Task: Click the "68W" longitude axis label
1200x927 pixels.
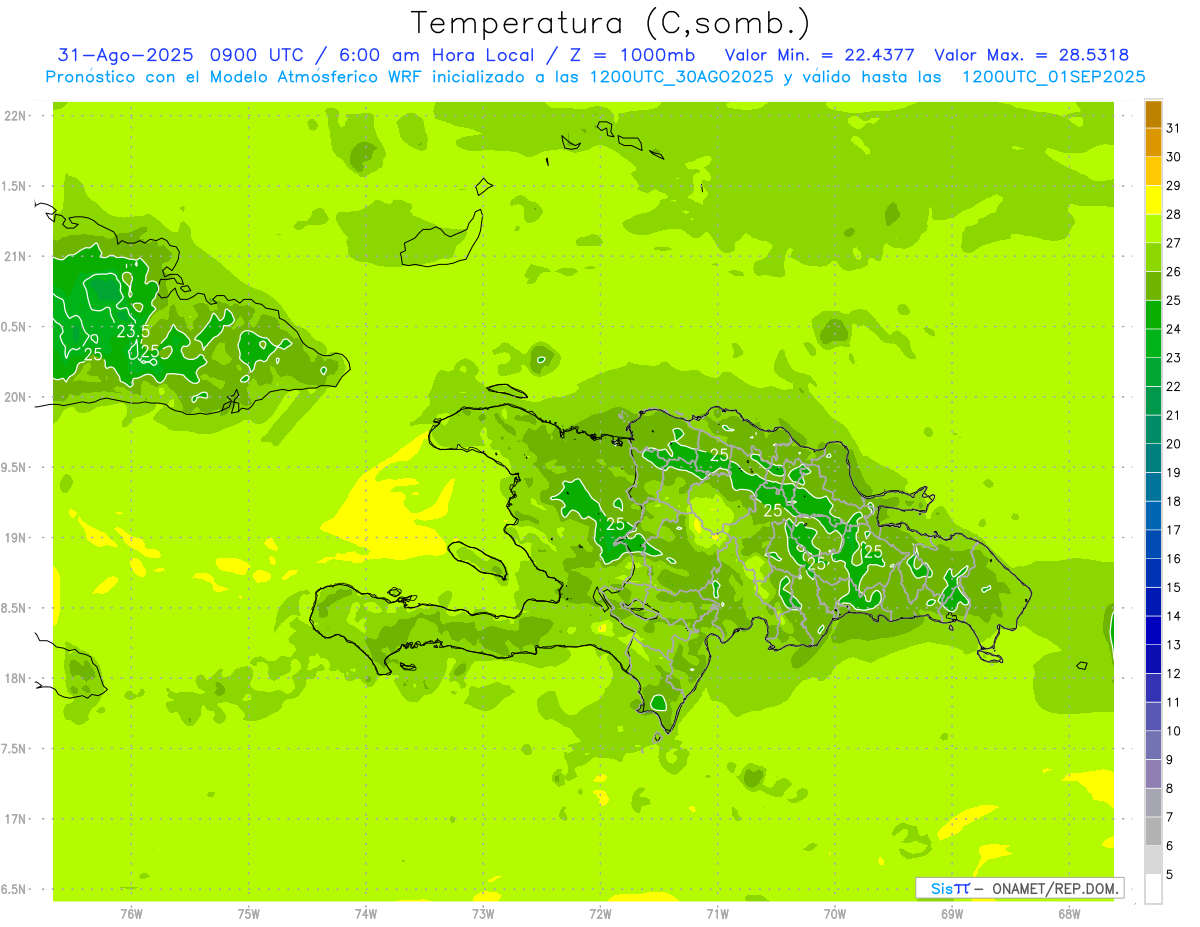Action: [x=1069, y=914]
